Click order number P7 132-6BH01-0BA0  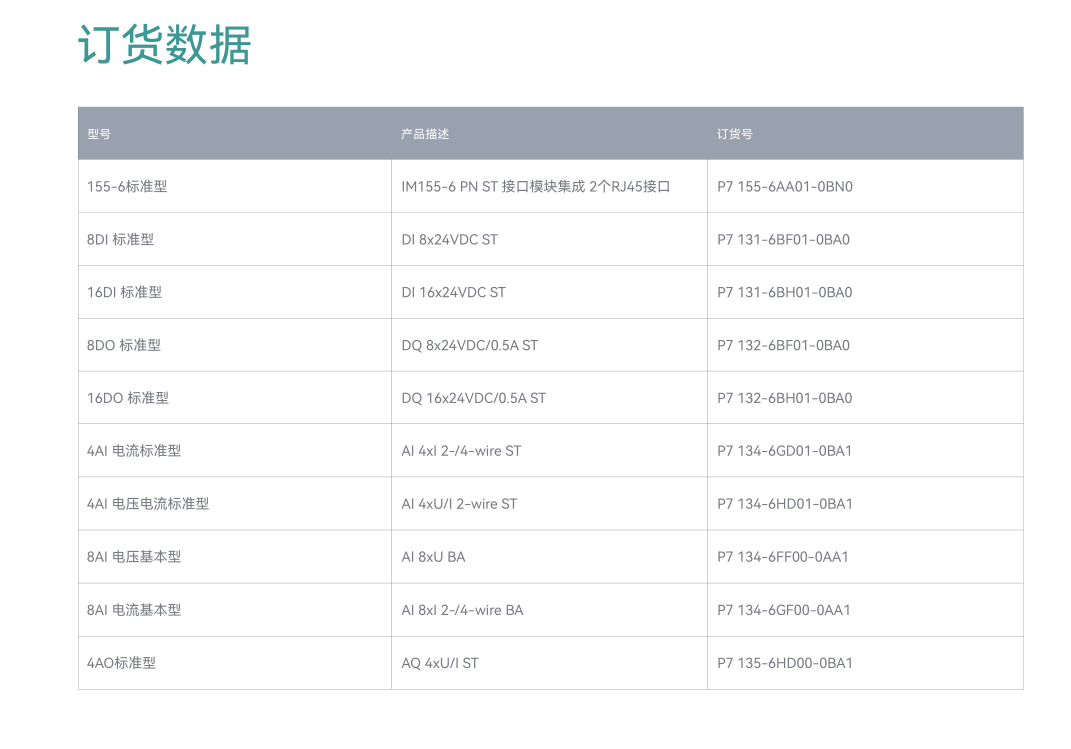pos(785,398)
